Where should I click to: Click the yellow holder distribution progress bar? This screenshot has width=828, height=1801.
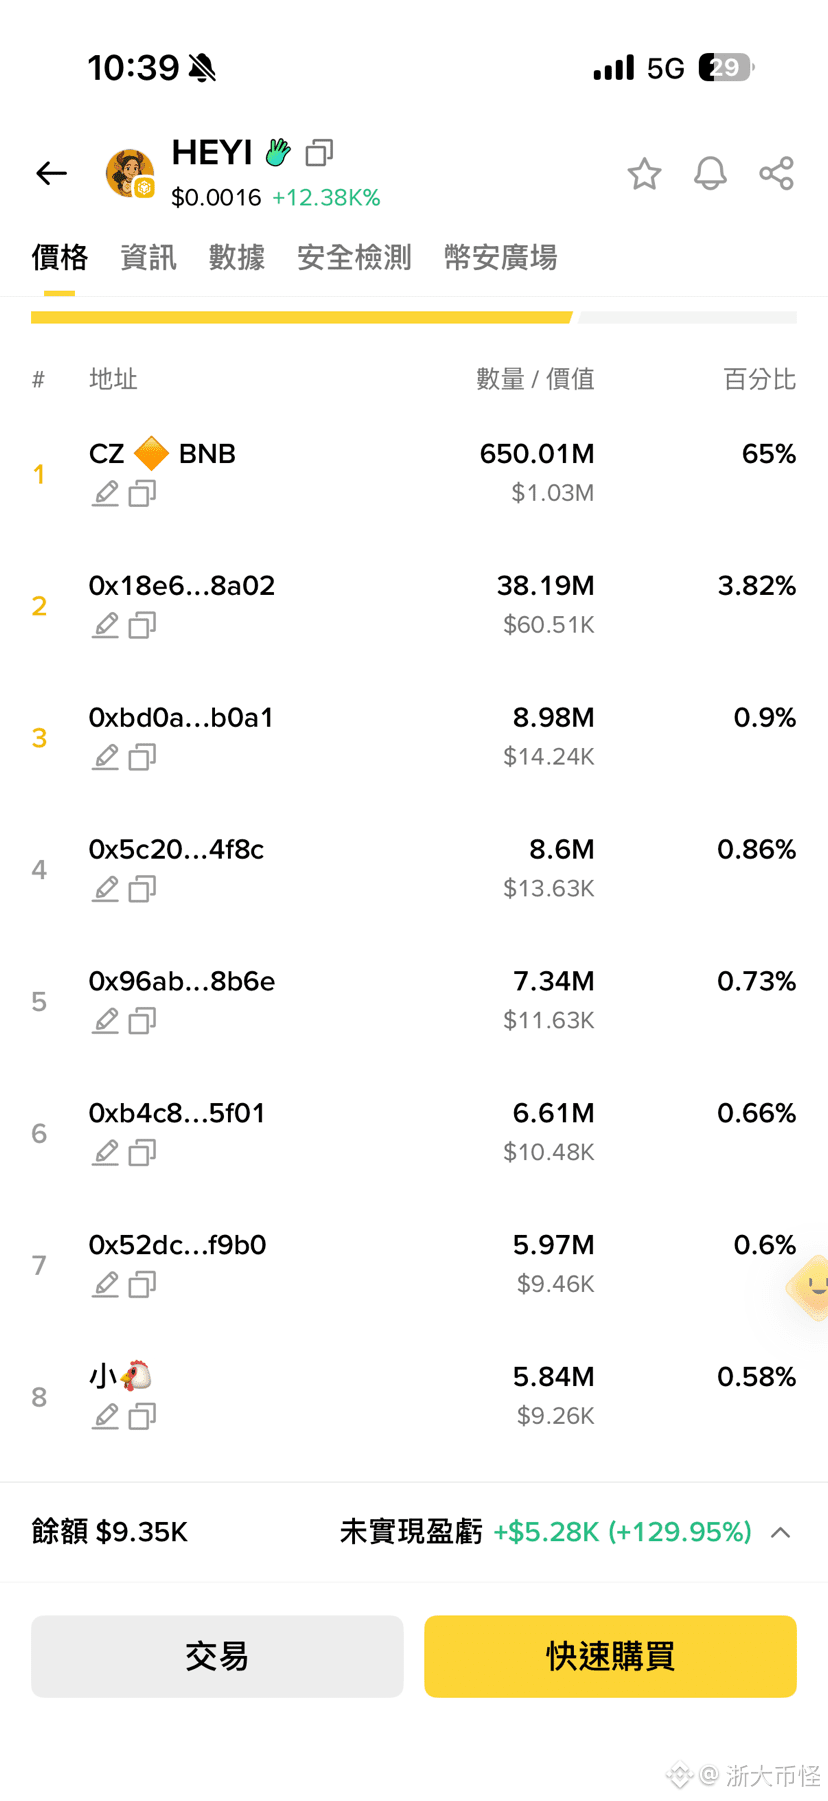click(x=302, y=317)
